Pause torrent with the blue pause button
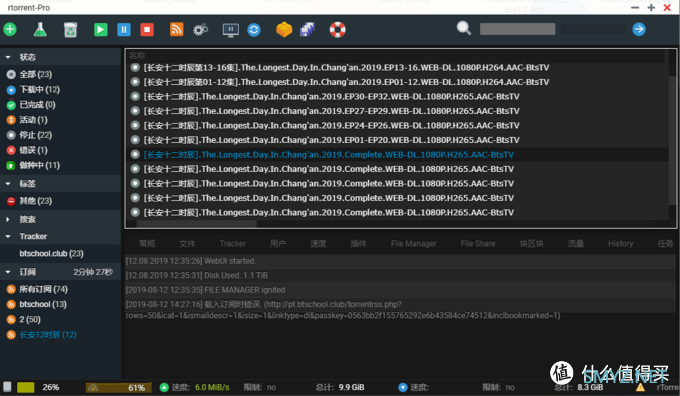 pyautogui.click(x=124, y=29)
